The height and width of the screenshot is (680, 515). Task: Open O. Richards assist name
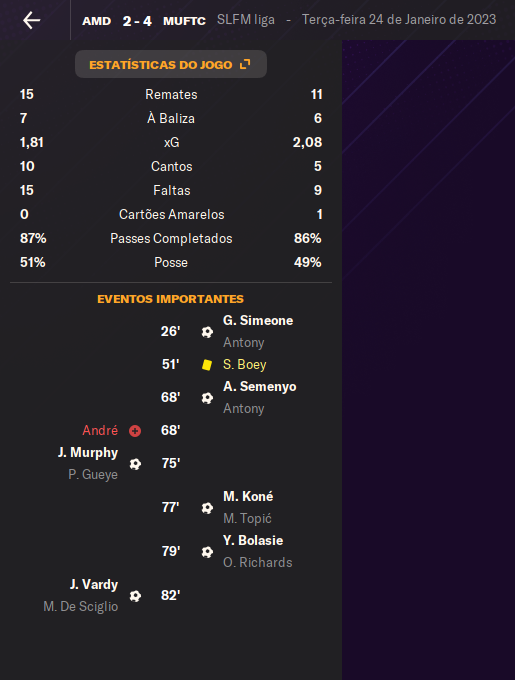(x=258, y=562)
